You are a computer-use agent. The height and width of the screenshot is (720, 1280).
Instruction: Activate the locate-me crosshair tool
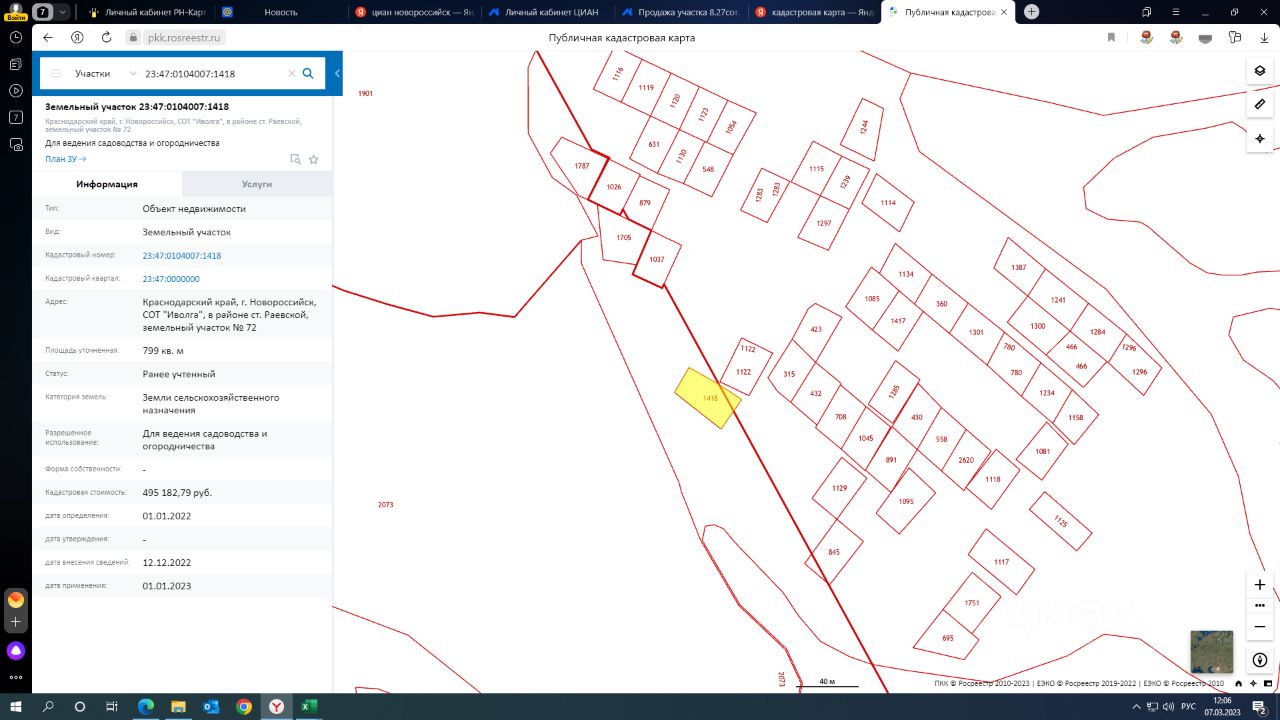coord(1260,138)
